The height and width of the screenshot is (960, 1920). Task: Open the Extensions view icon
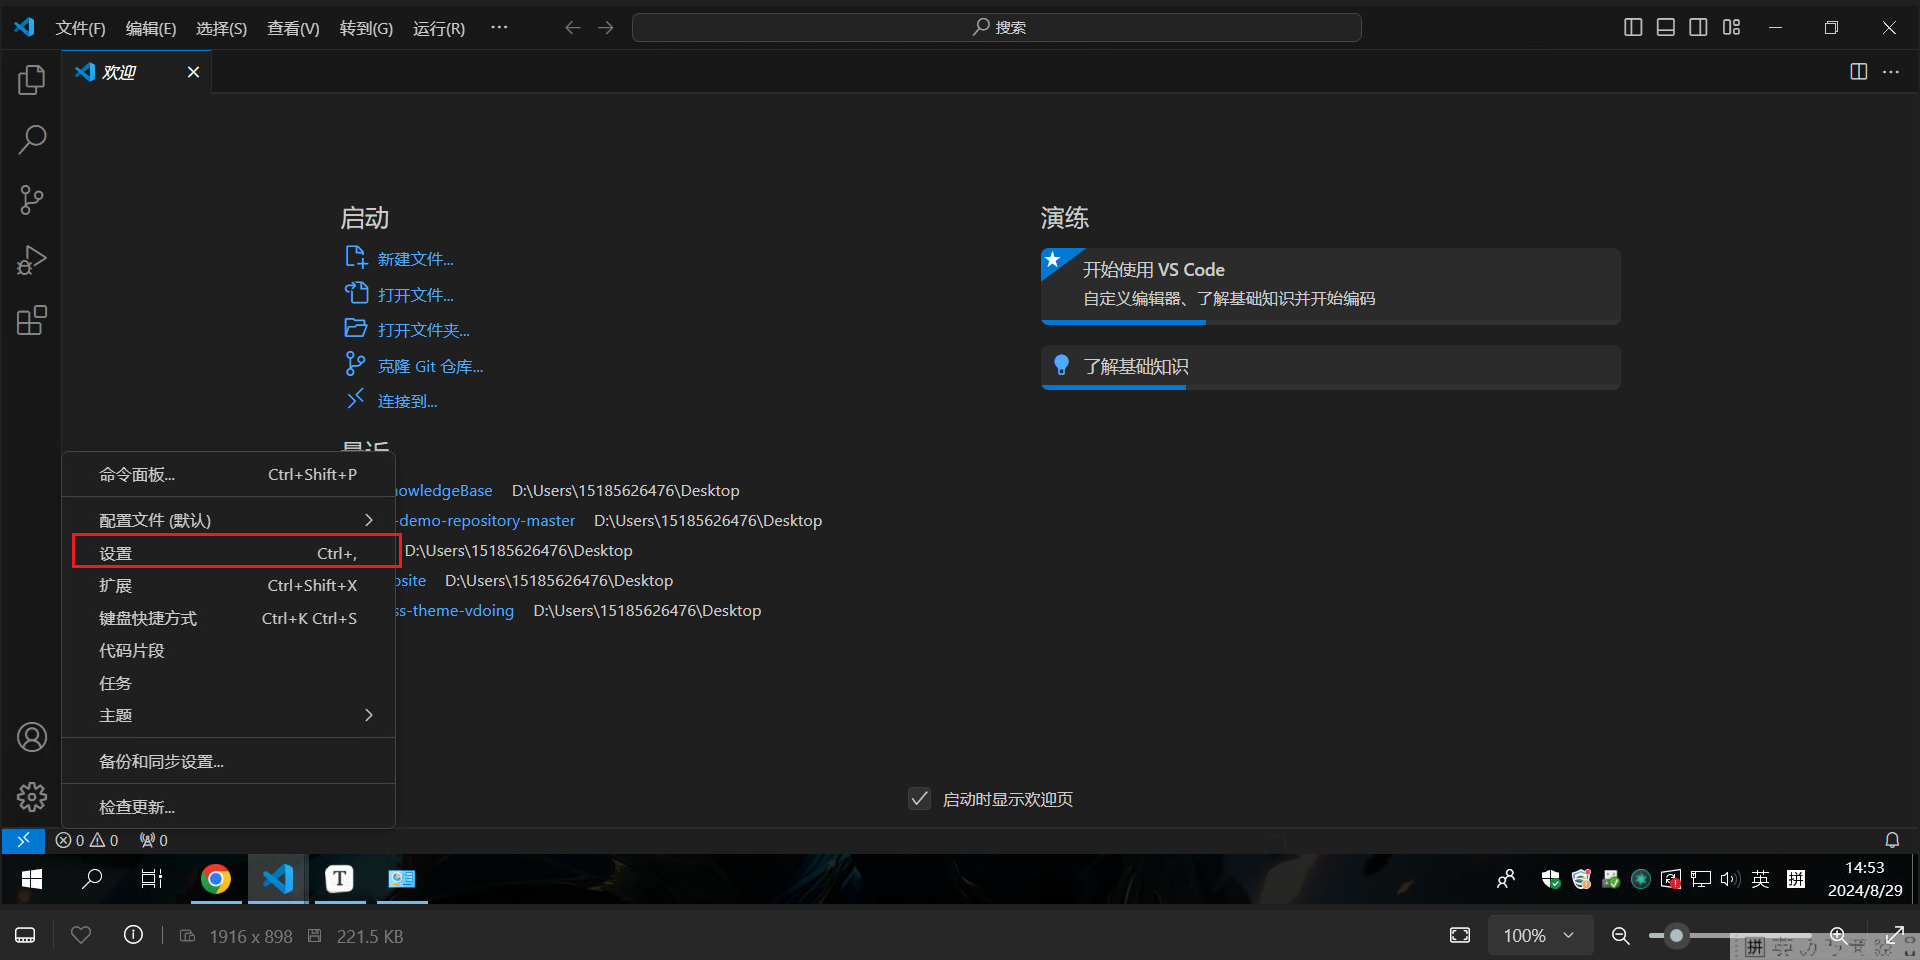[x=31, y=320]
